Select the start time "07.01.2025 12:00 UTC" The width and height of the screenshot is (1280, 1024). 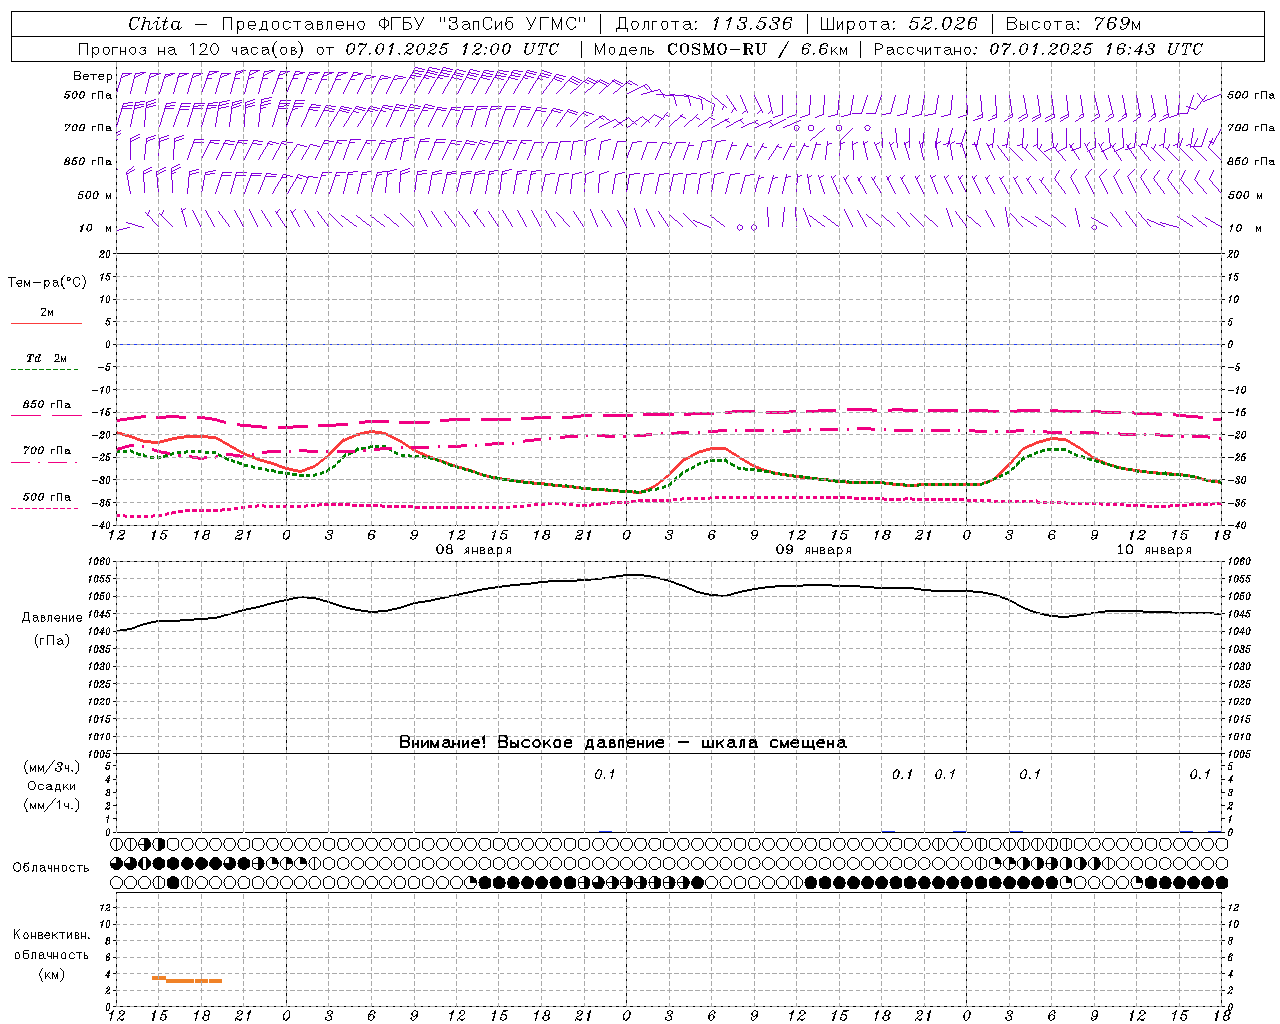[452, 49]
